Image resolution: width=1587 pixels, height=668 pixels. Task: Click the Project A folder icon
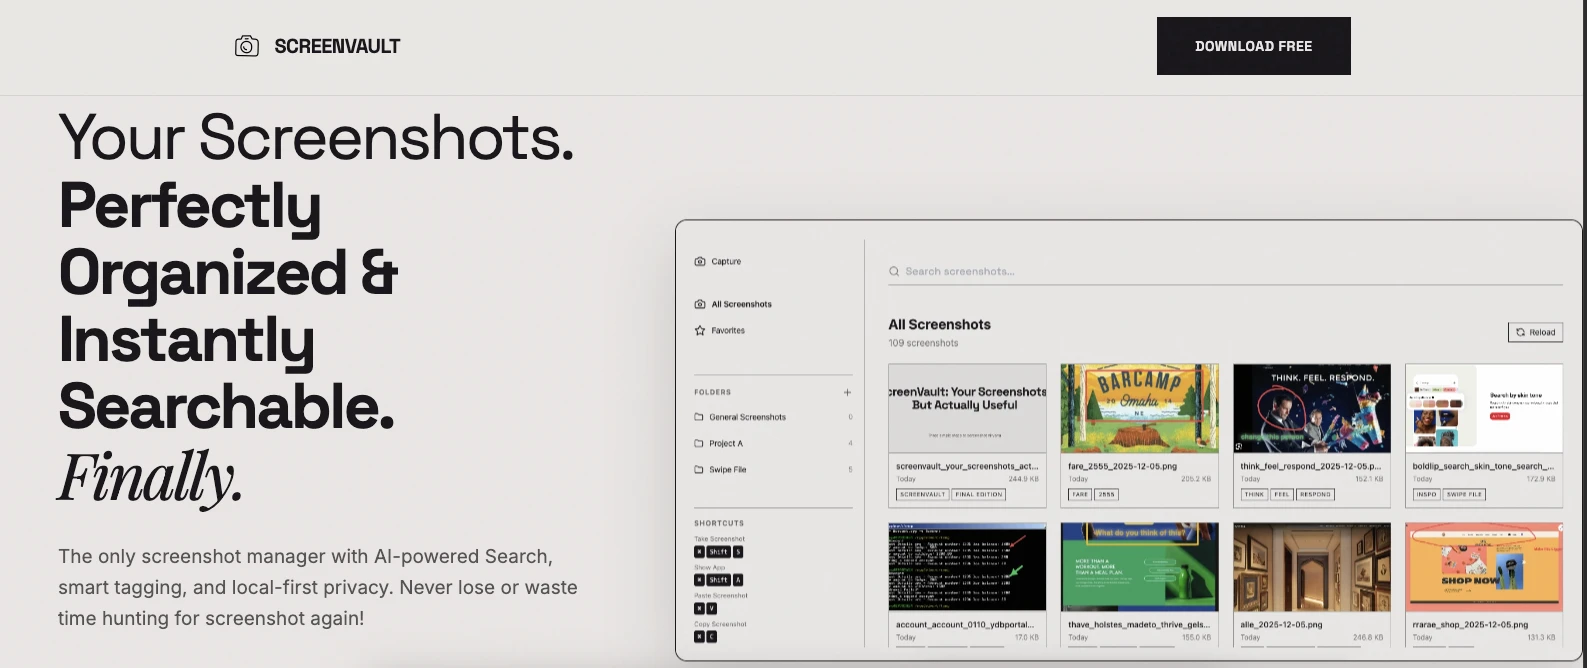pyautogui.click(x=699, y=443)
